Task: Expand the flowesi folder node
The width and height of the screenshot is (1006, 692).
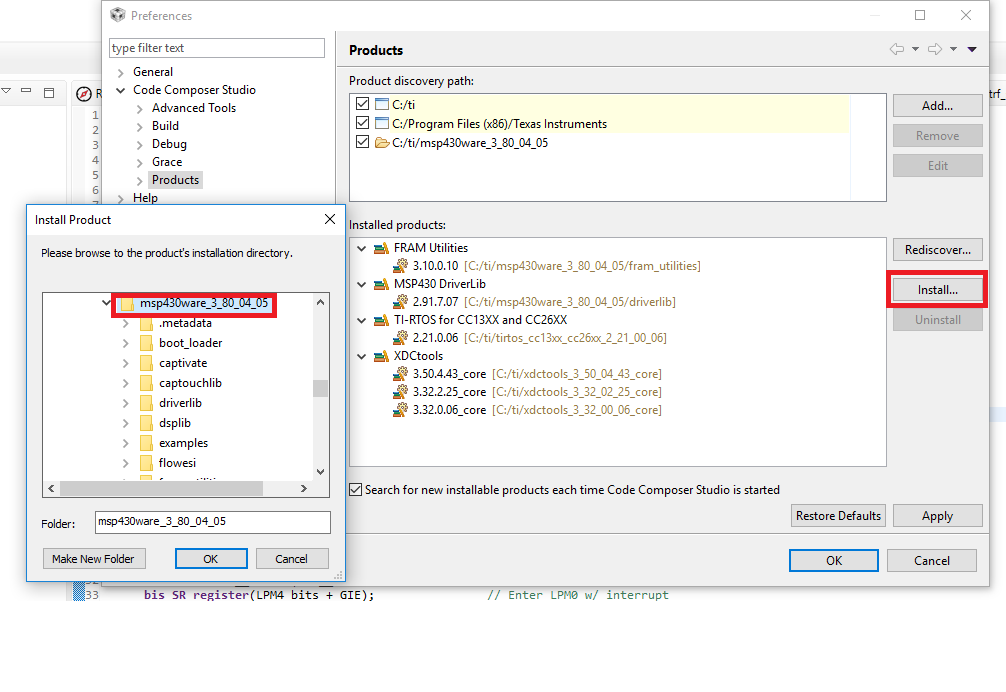Action: click(126, 463)
